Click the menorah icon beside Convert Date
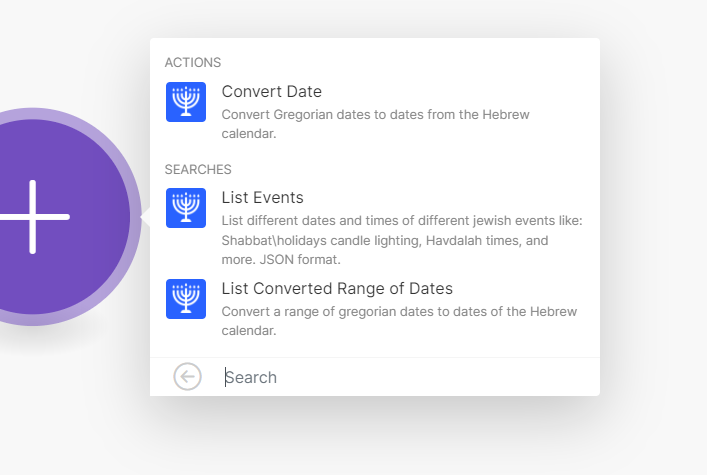707x475 pixels. (186, 102)
